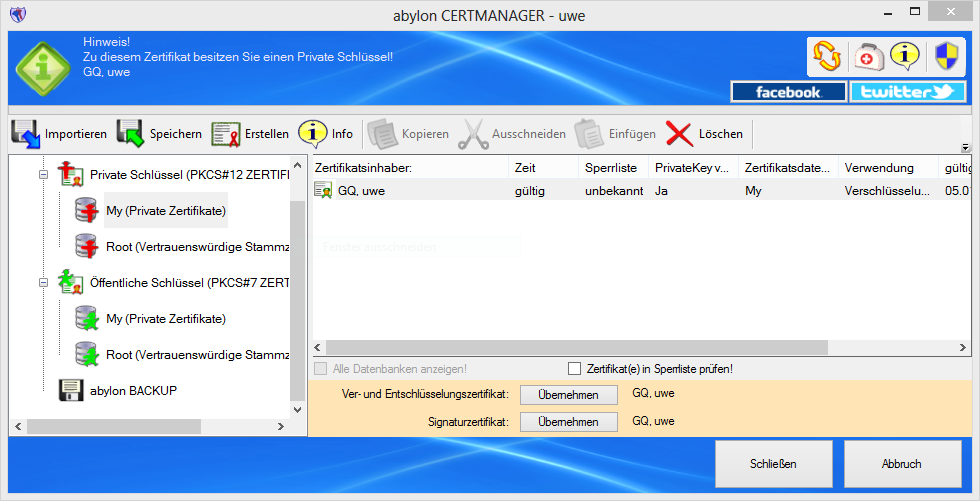Select My (Private Zertifikate) under Private Schlüssel

166,211
